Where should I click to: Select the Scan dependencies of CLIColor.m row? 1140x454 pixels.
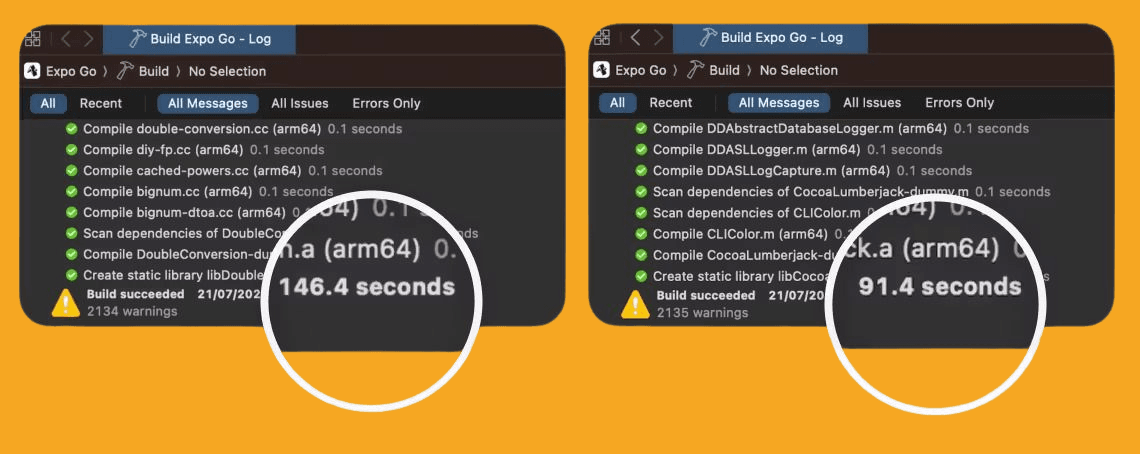pos(756,213)
